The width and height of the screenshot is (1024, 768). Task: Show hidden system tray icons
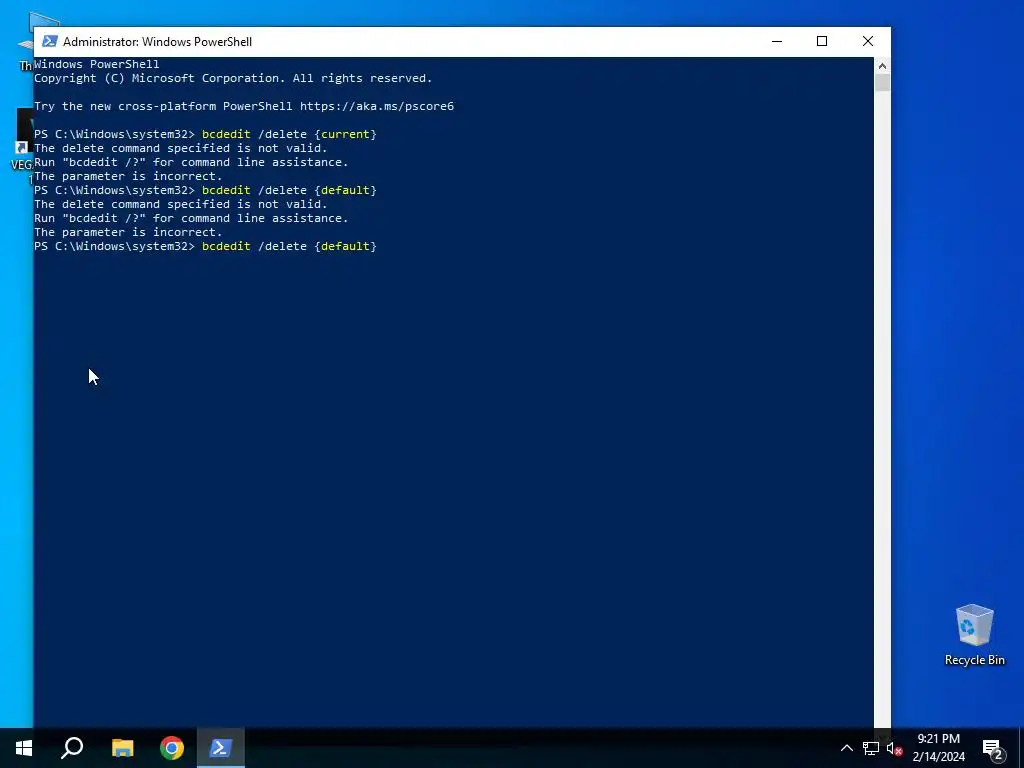point(846,748)
